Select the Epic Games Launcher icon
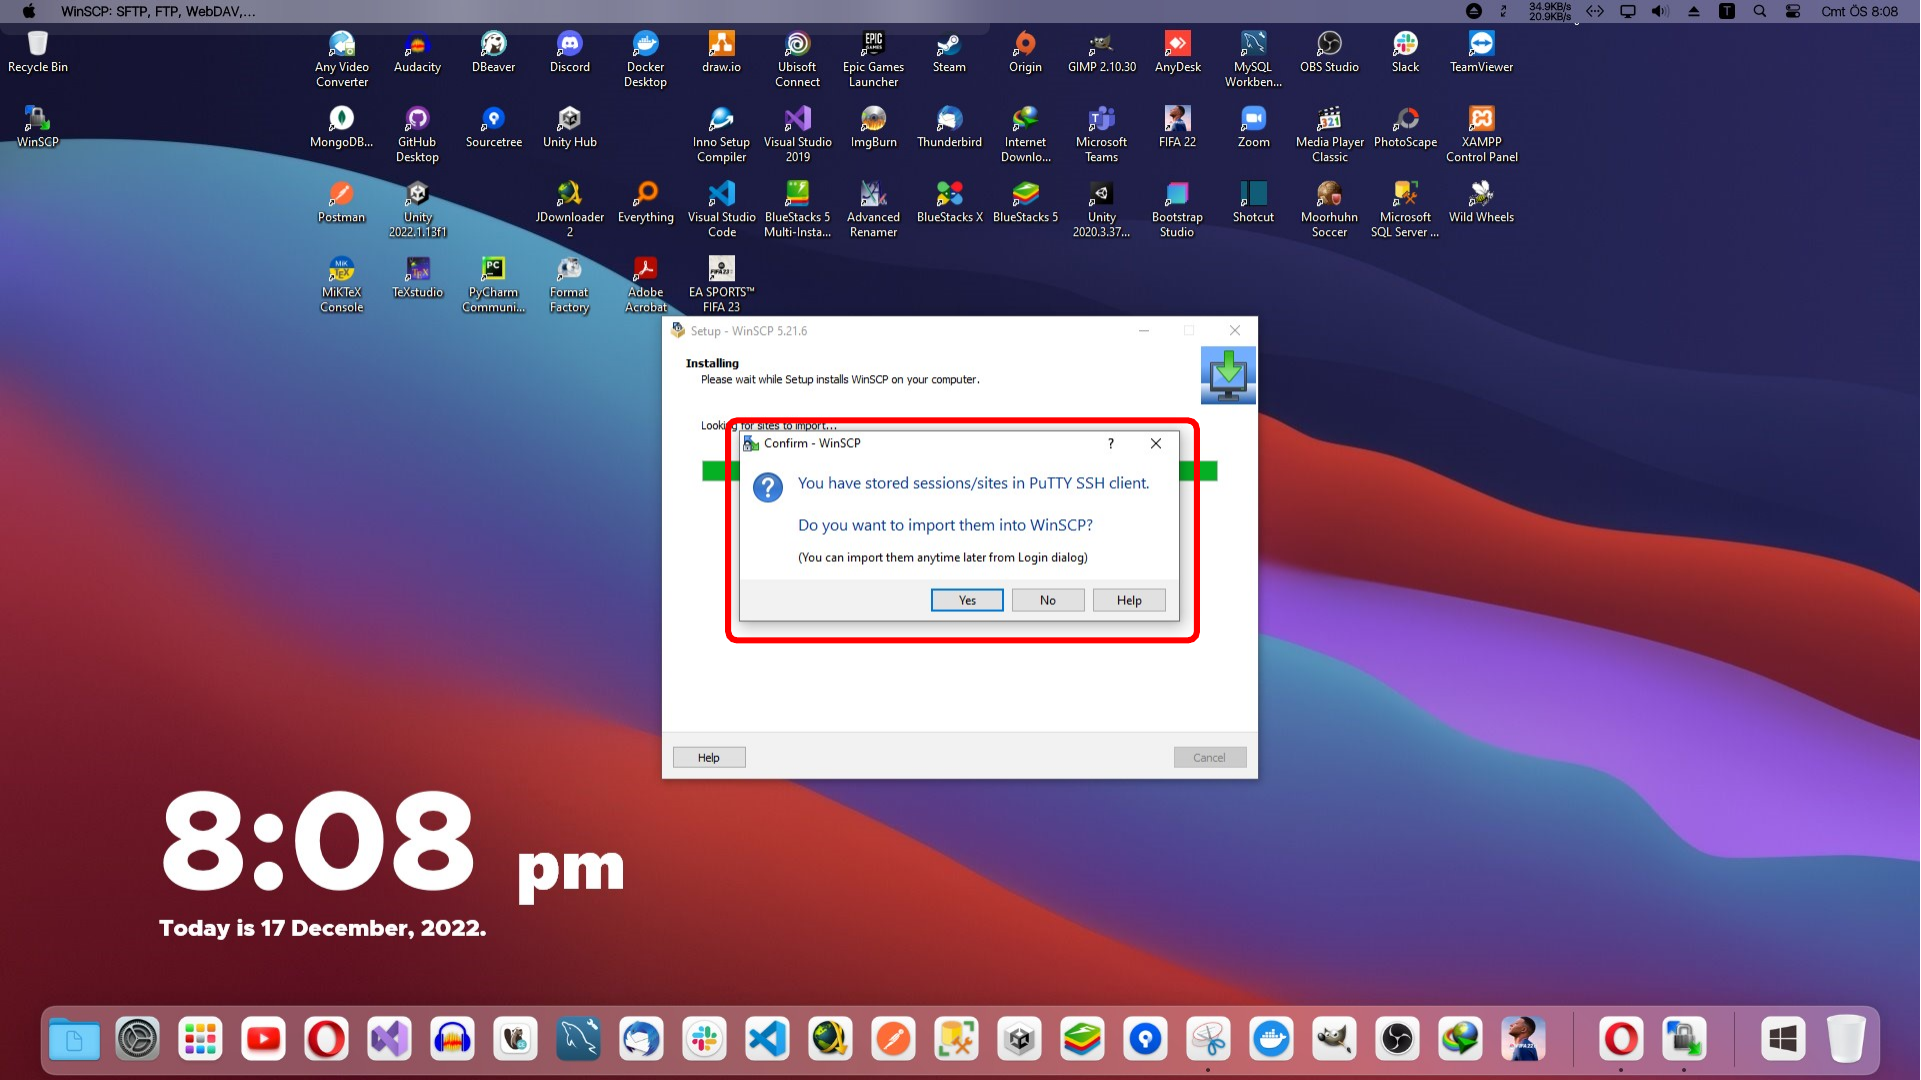The height and width of the screenshot is (1080, 1921). point(874,59)
